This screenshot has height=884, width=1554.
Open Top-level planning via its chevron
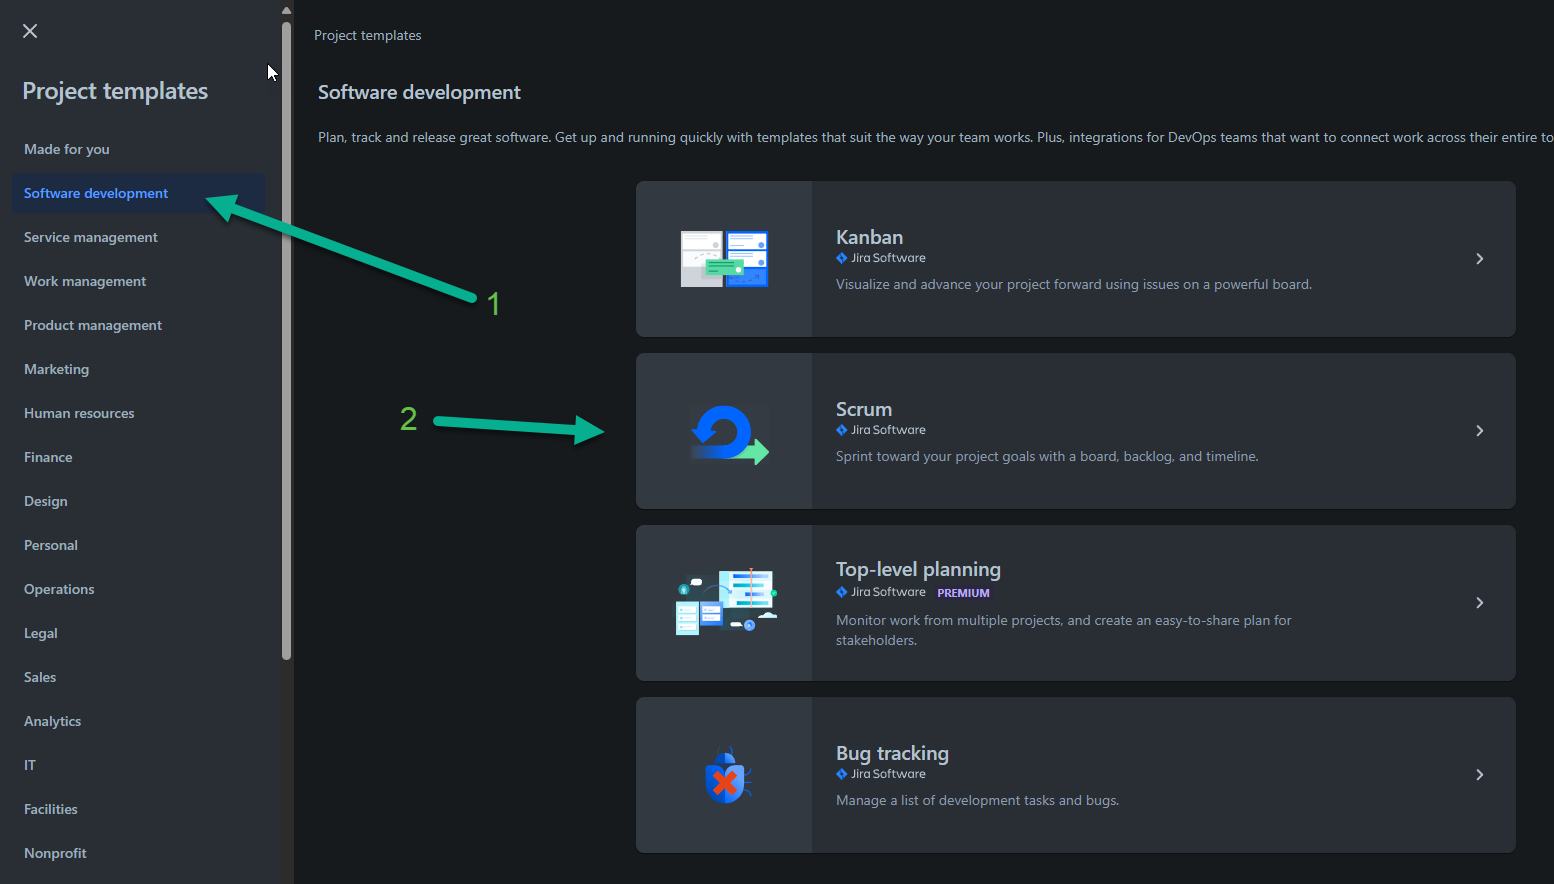(1479, 603)
